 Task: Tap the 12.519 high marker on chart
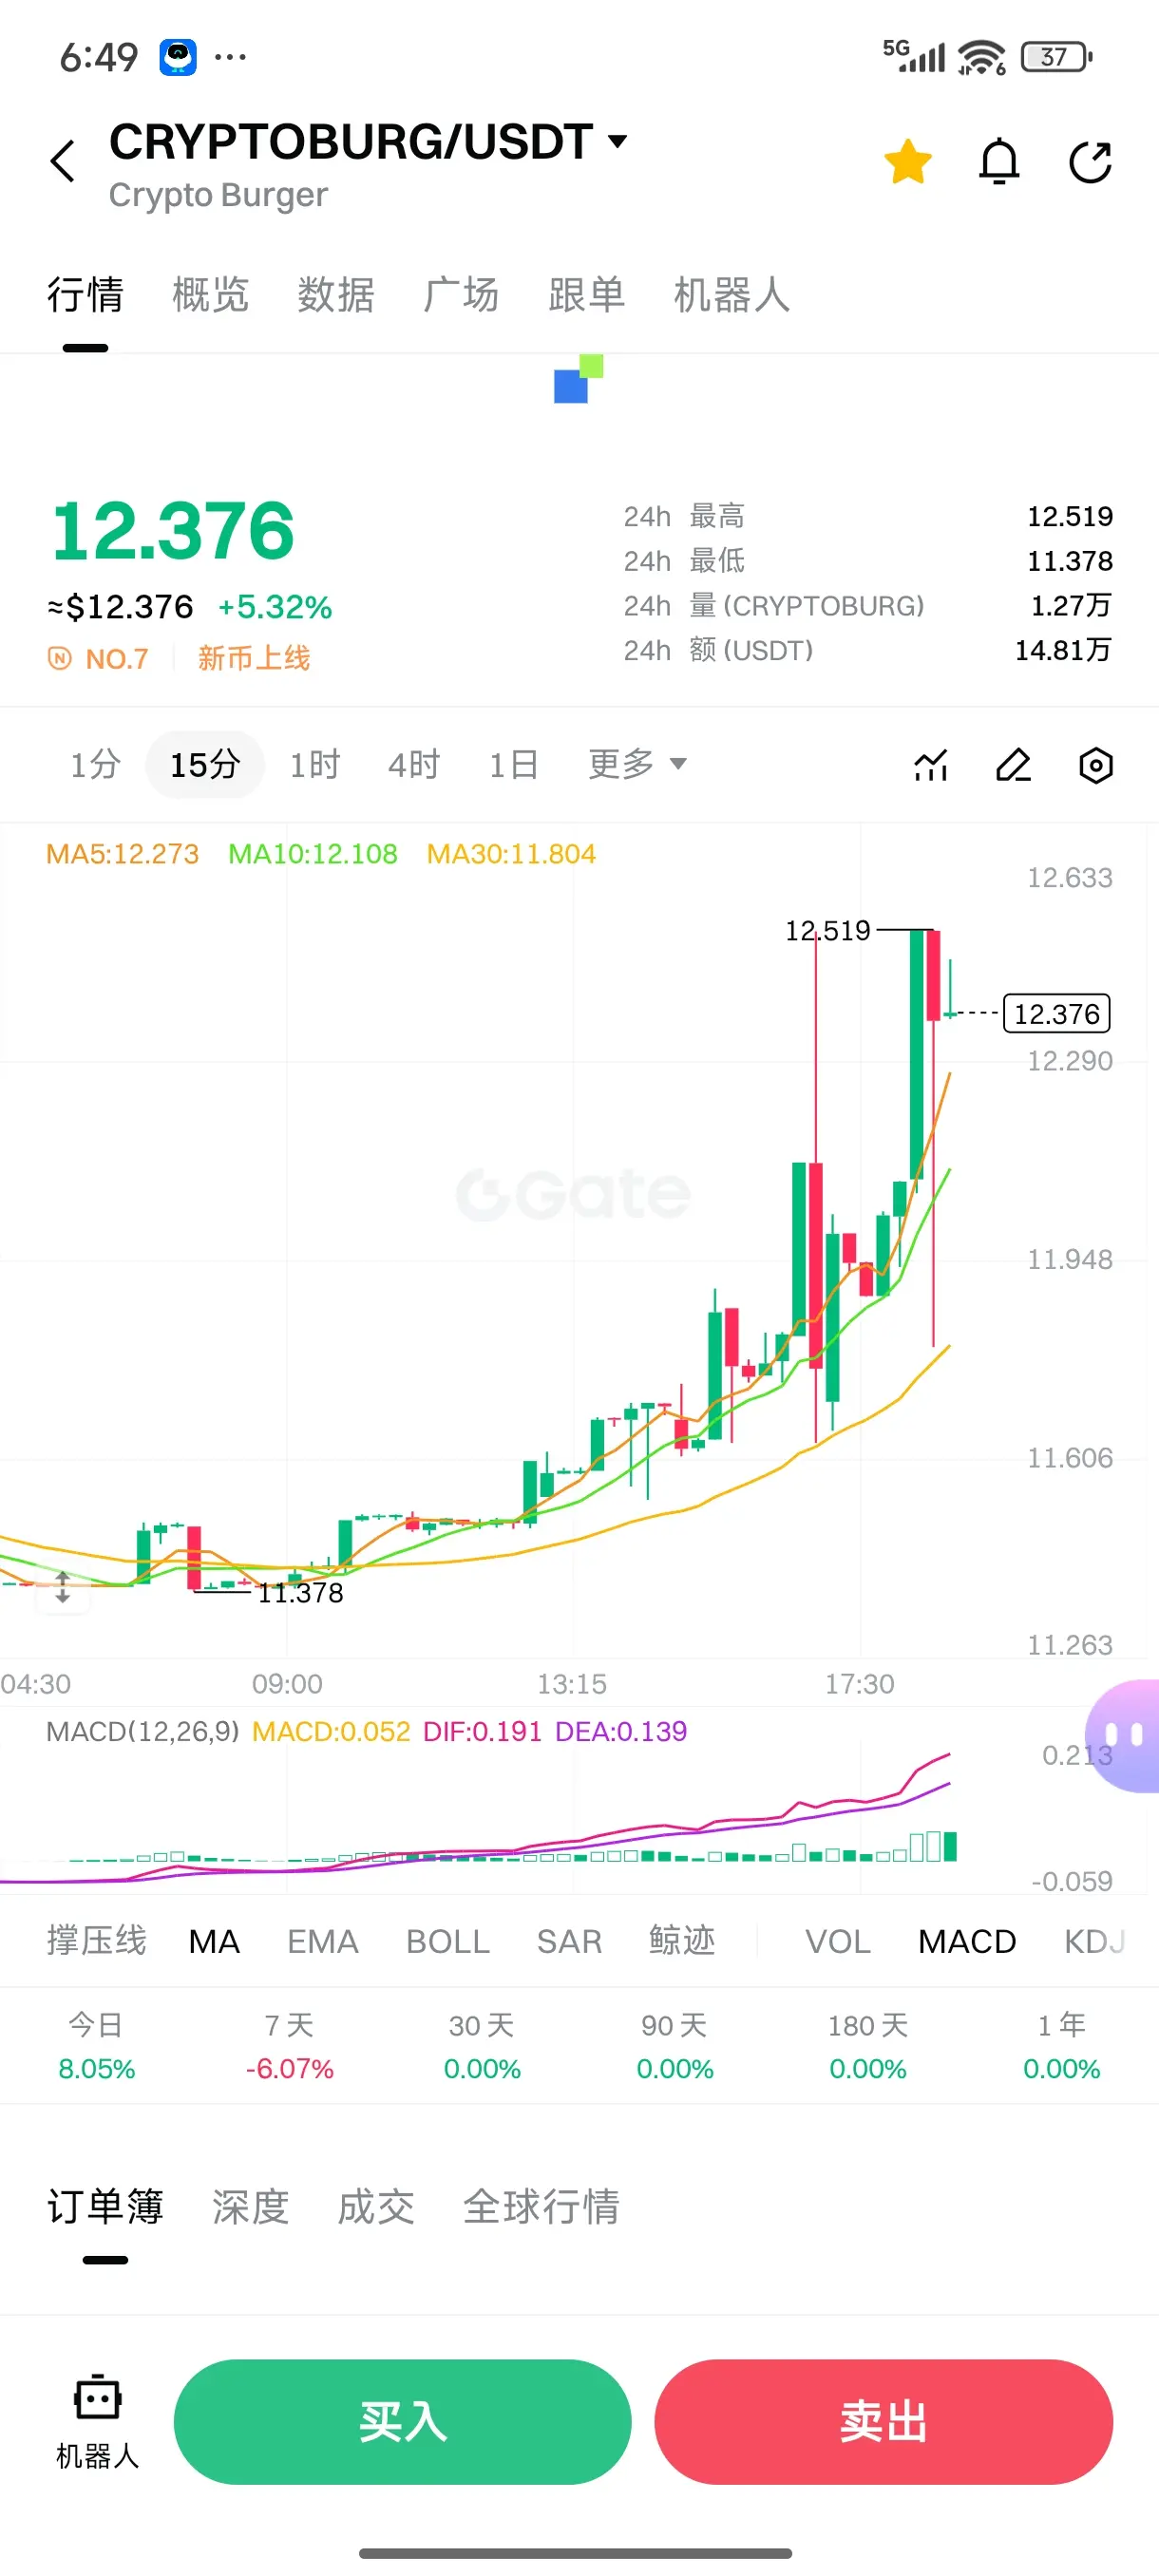pos(828,931)
